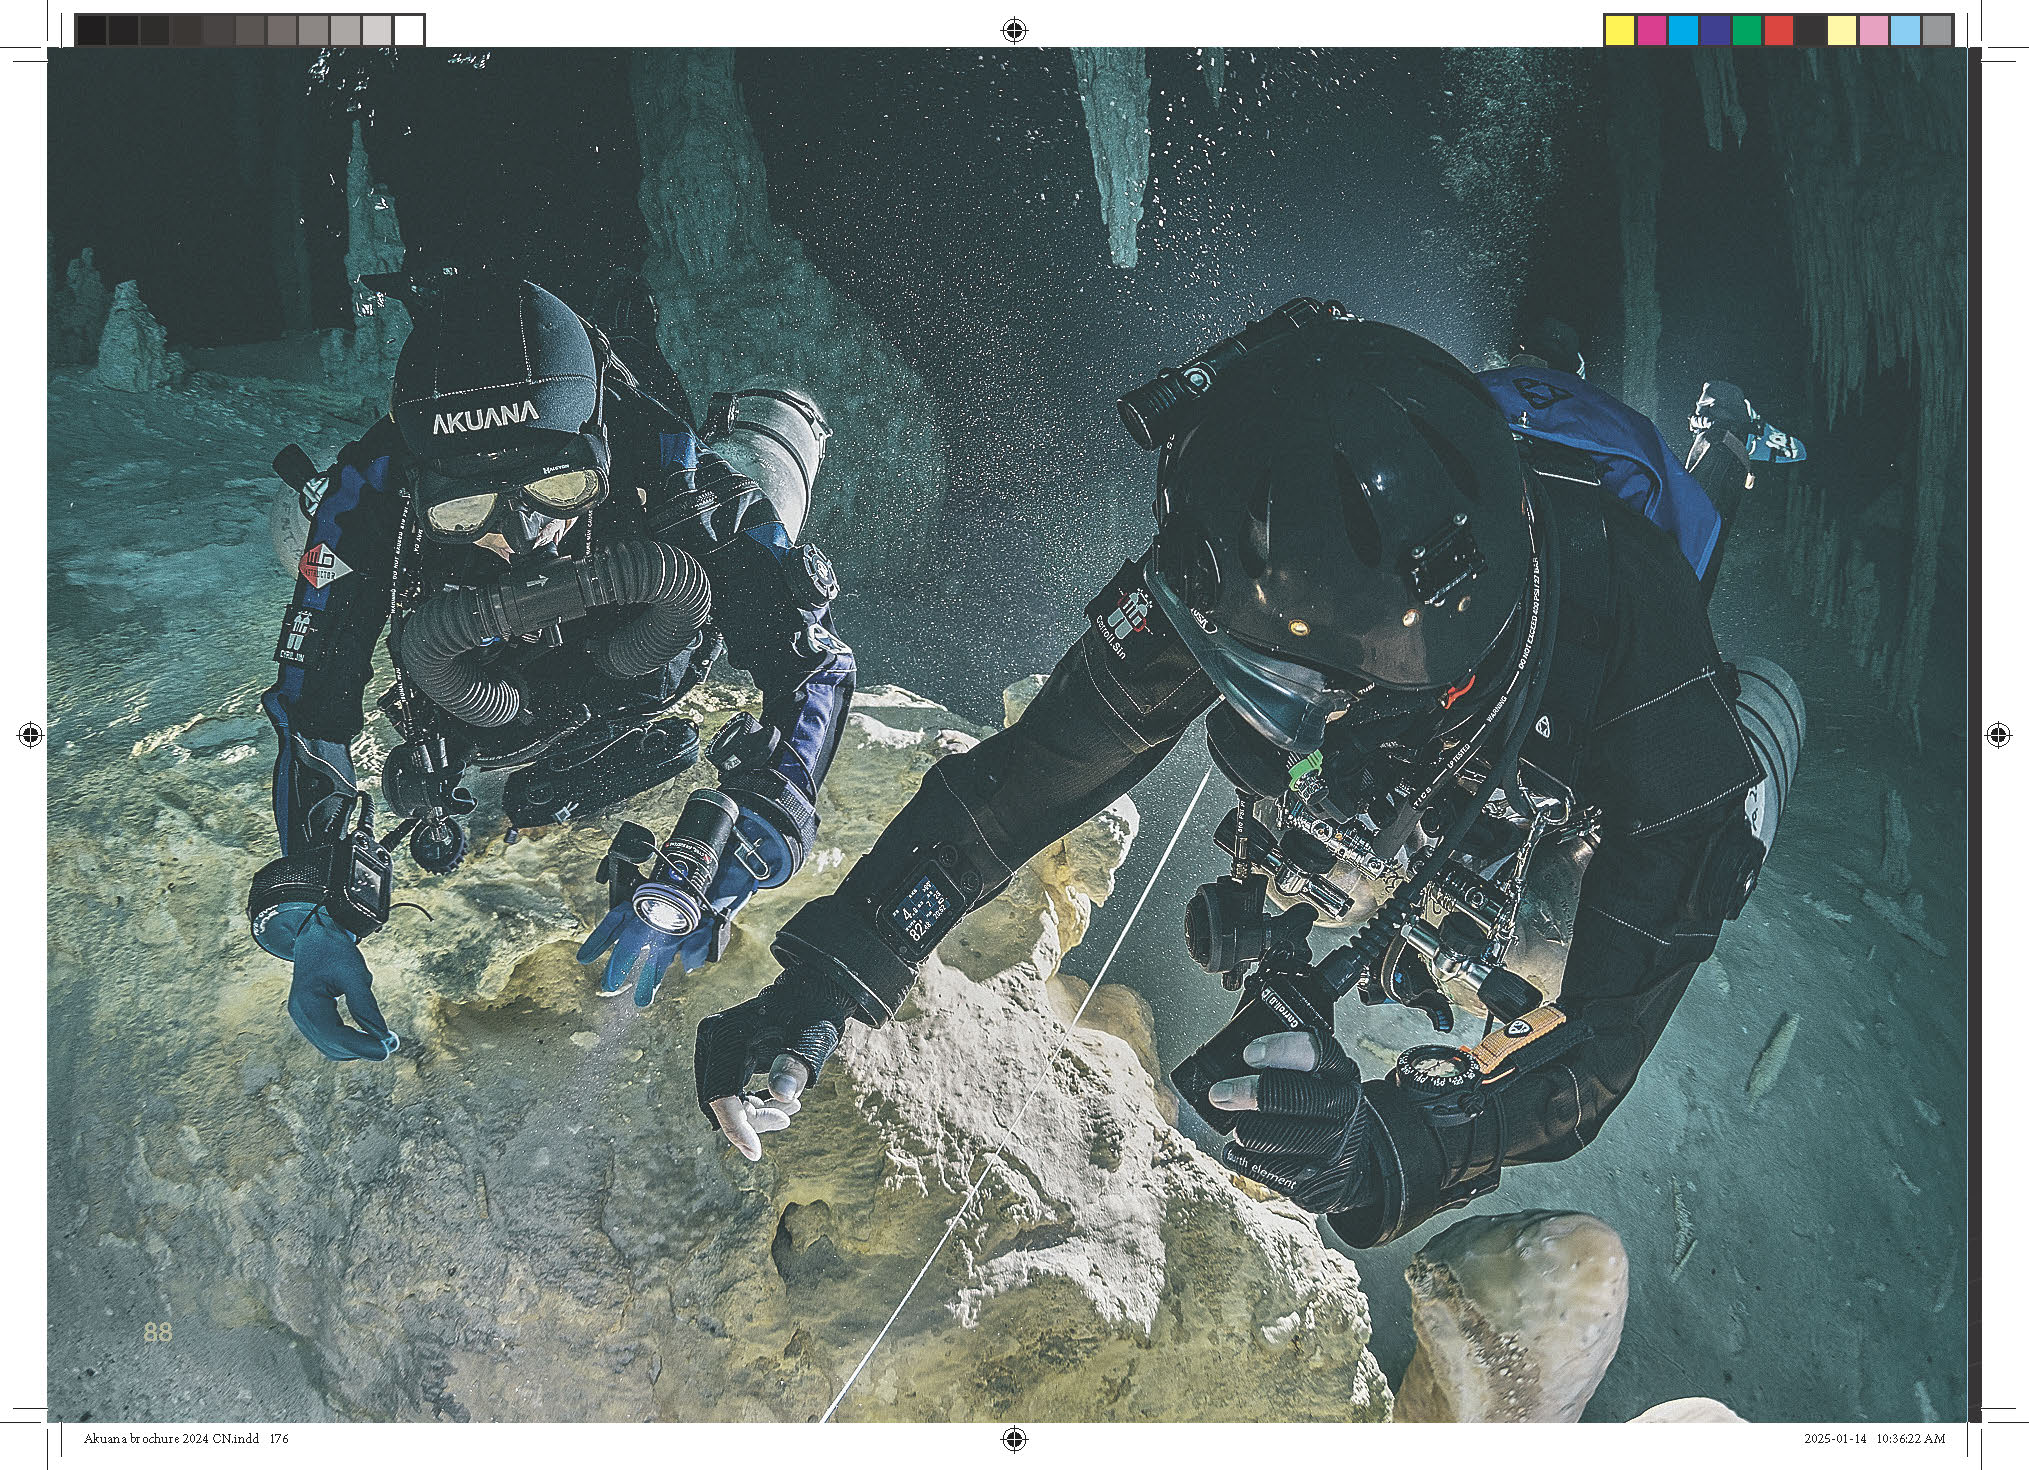Select the right edge registration mark
The image size is (2029, 1470).
[x=1998, y=736]
